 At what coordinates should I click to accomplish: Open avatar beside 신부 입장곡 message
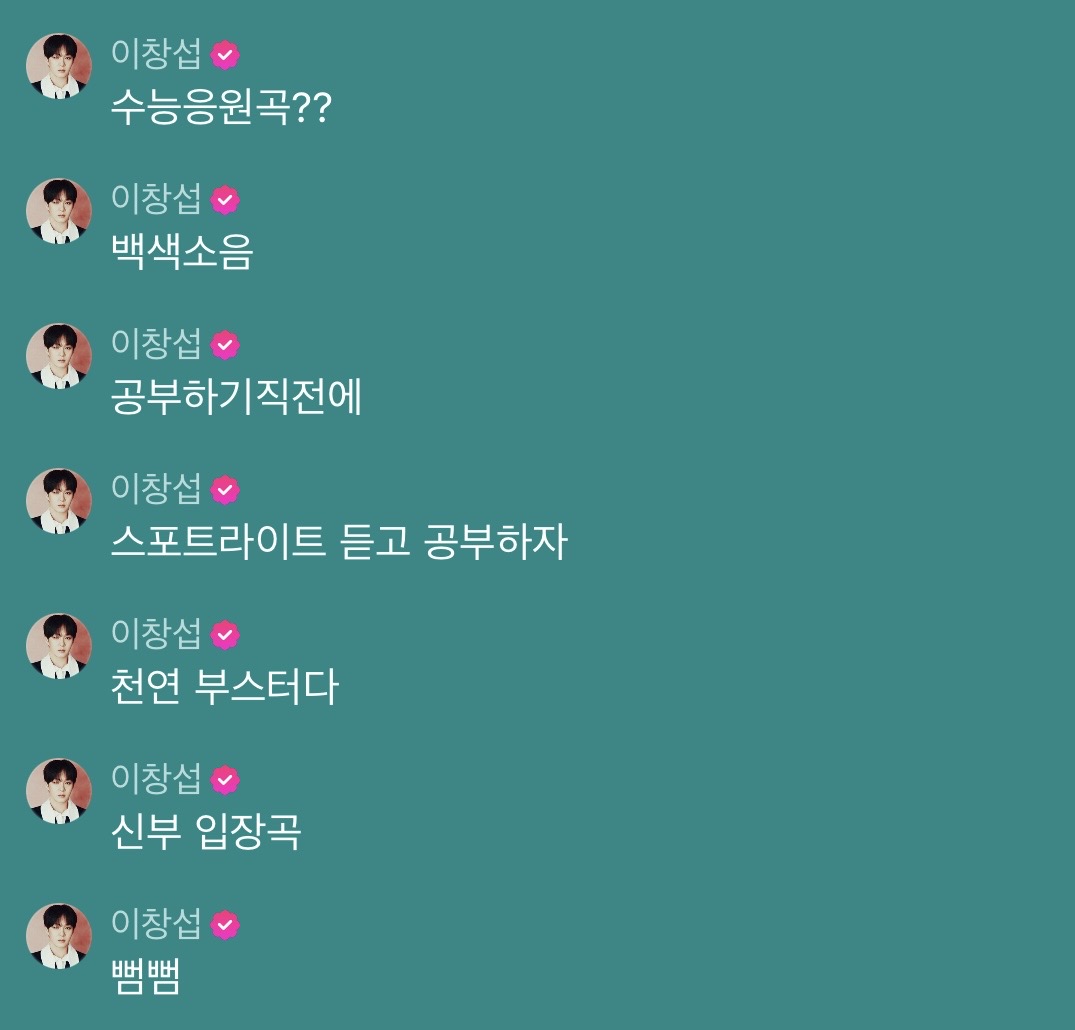pyautogui.click(x=59, y=791)
